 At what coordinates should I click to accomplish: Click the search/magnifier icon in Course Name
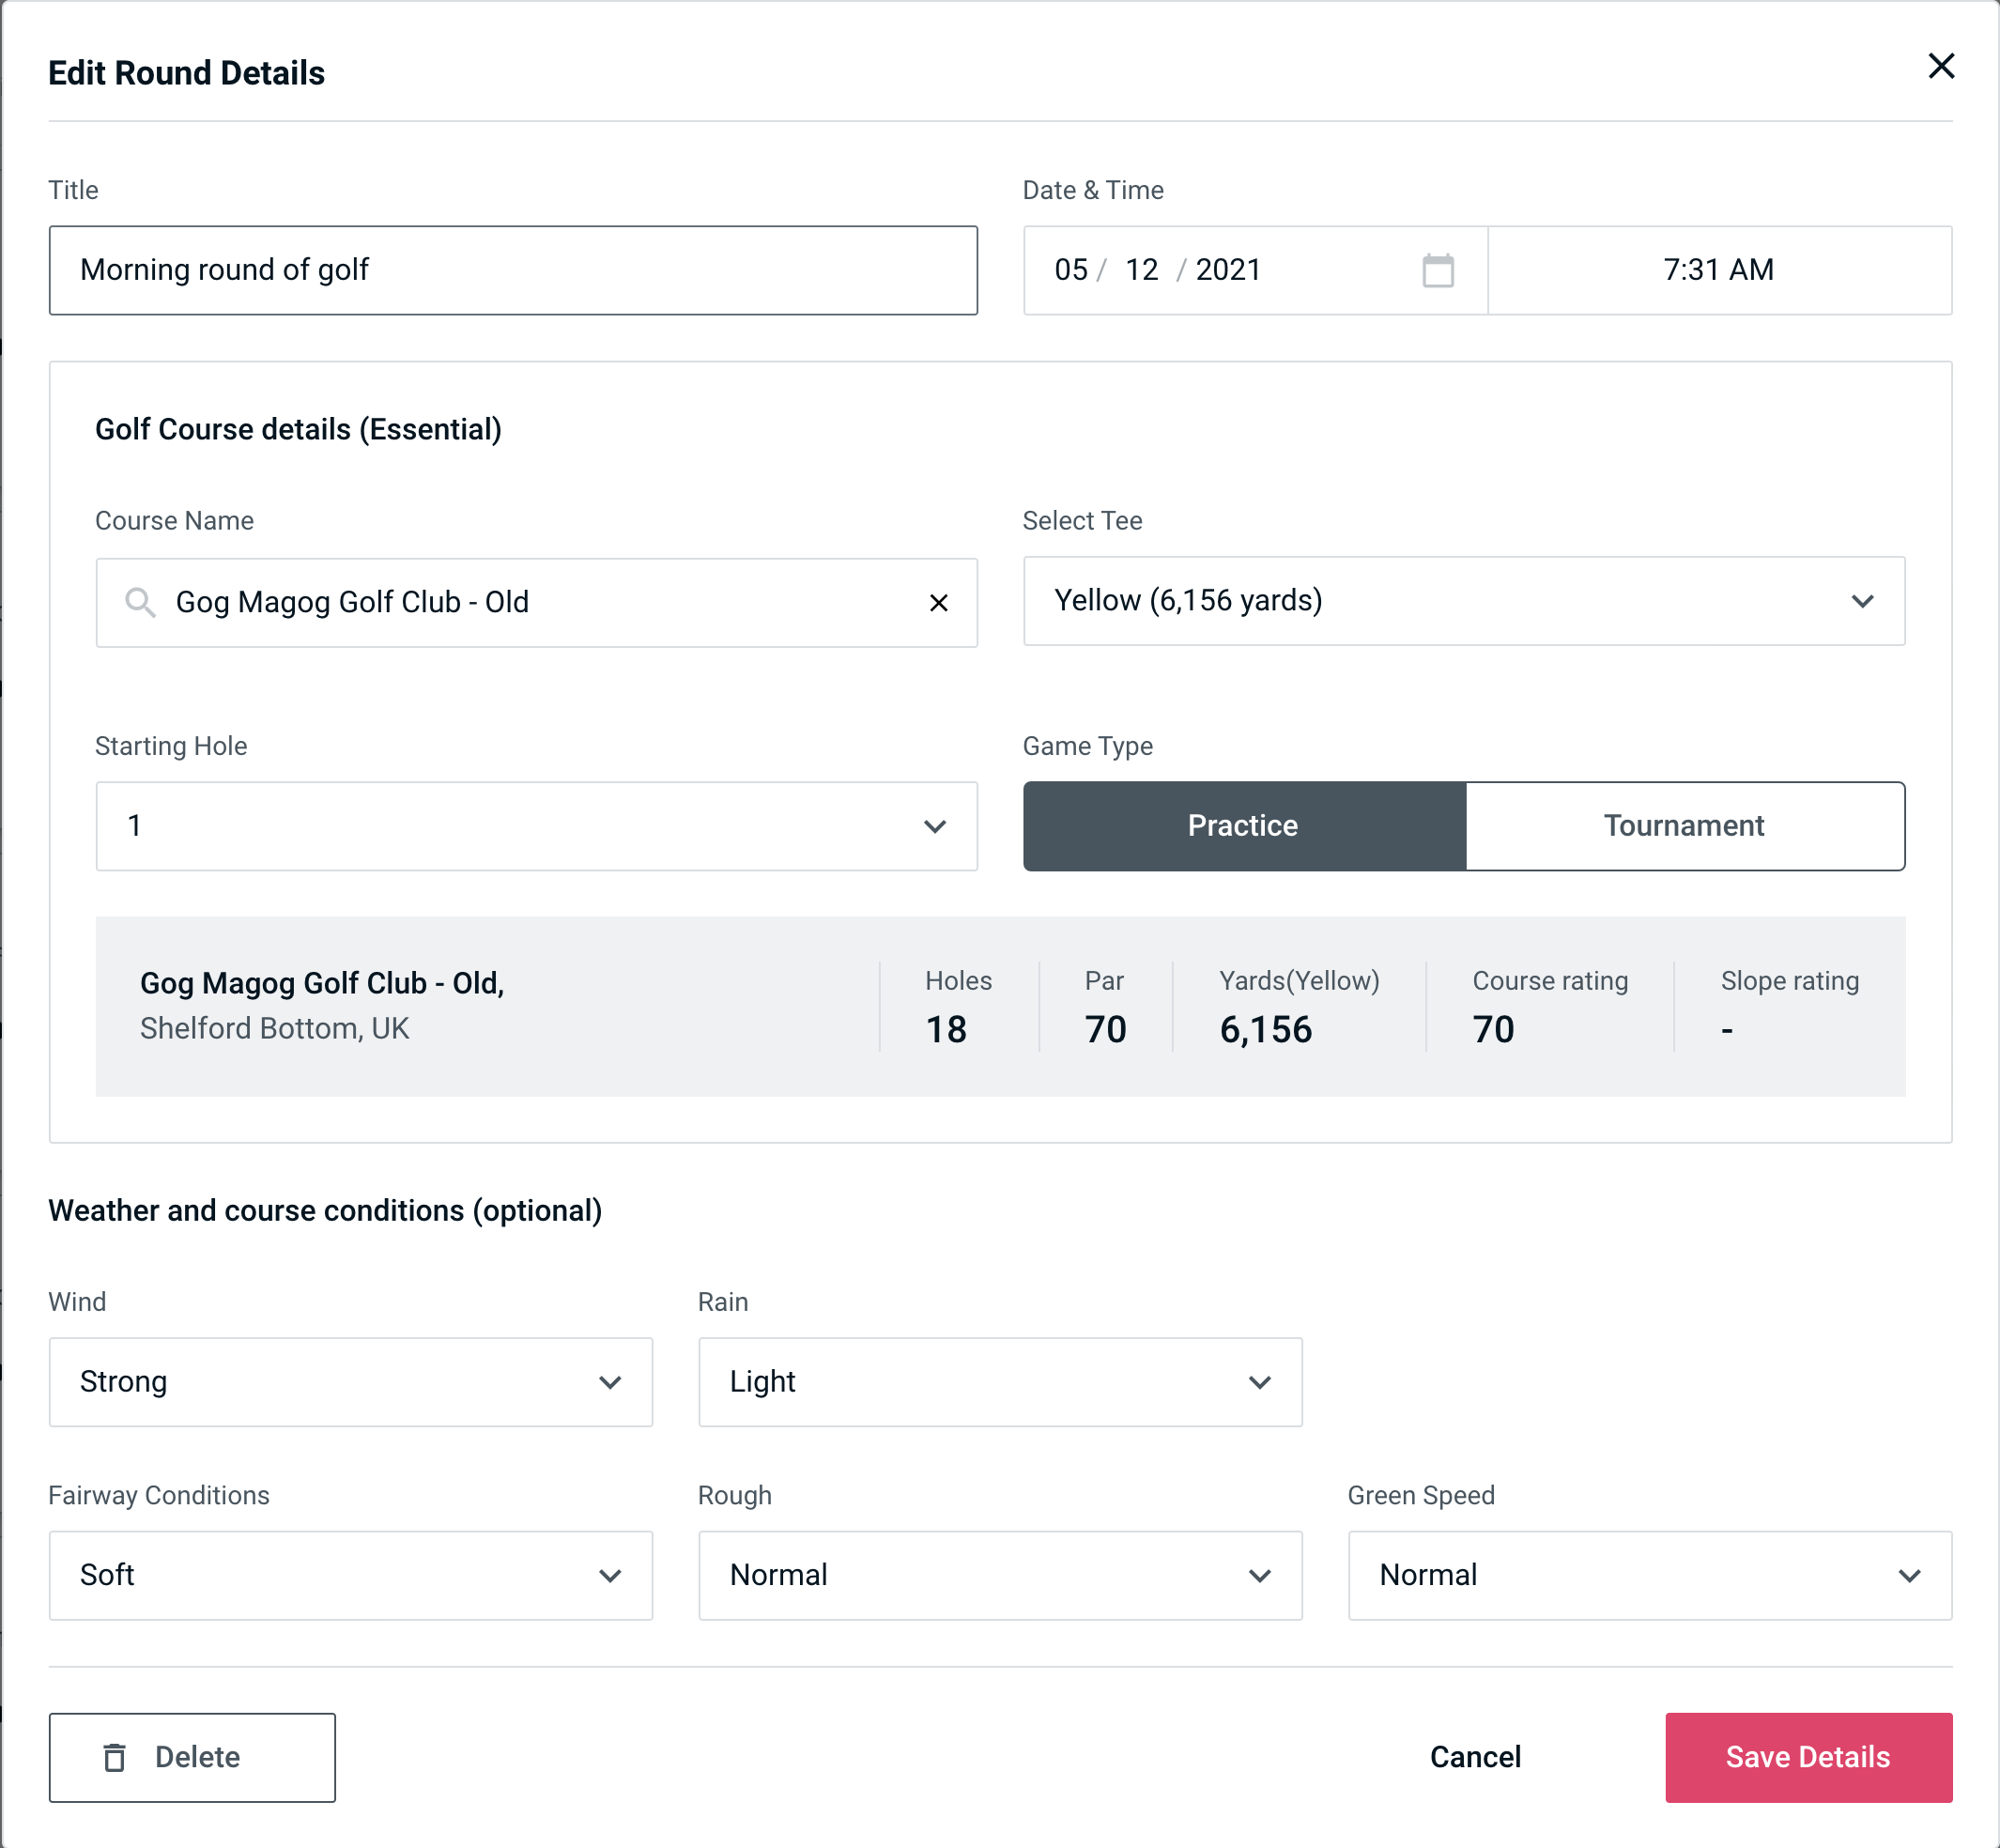pyautogui.click(x=141, y=603)
